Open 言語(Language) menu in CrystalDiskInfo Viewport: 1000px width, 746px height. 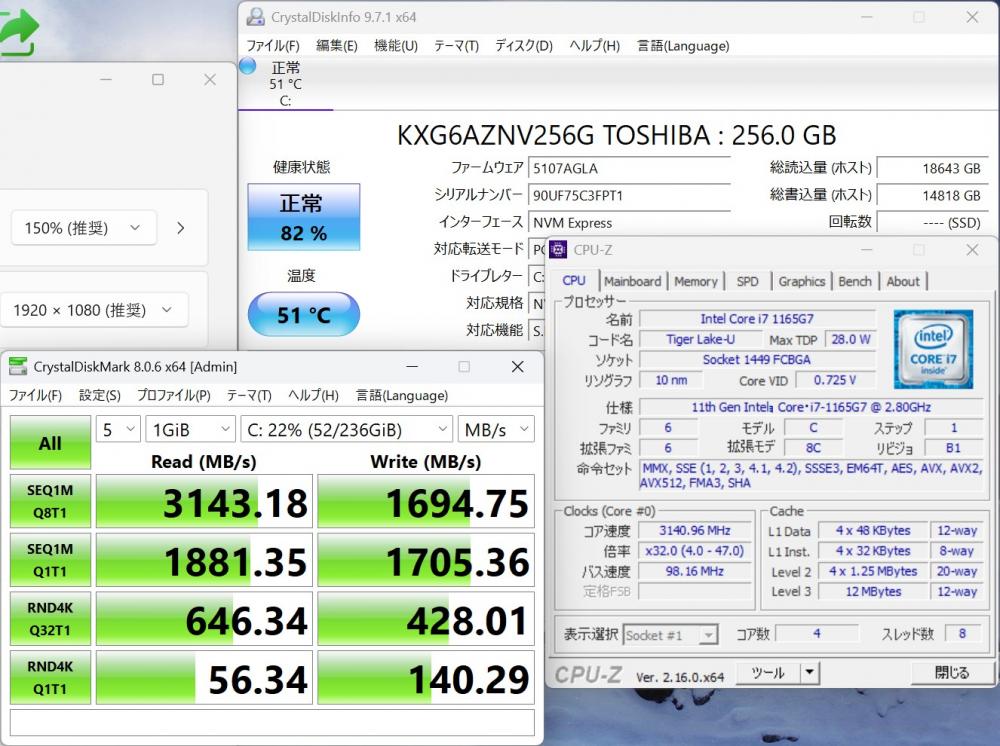683,46
